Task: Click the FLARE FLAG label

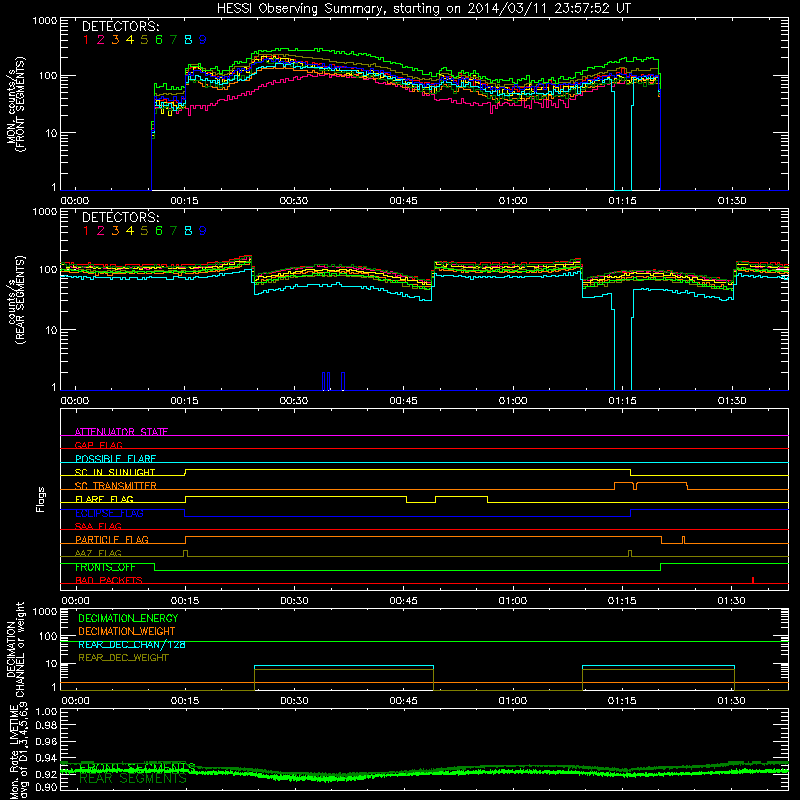Action: [104, 499]
